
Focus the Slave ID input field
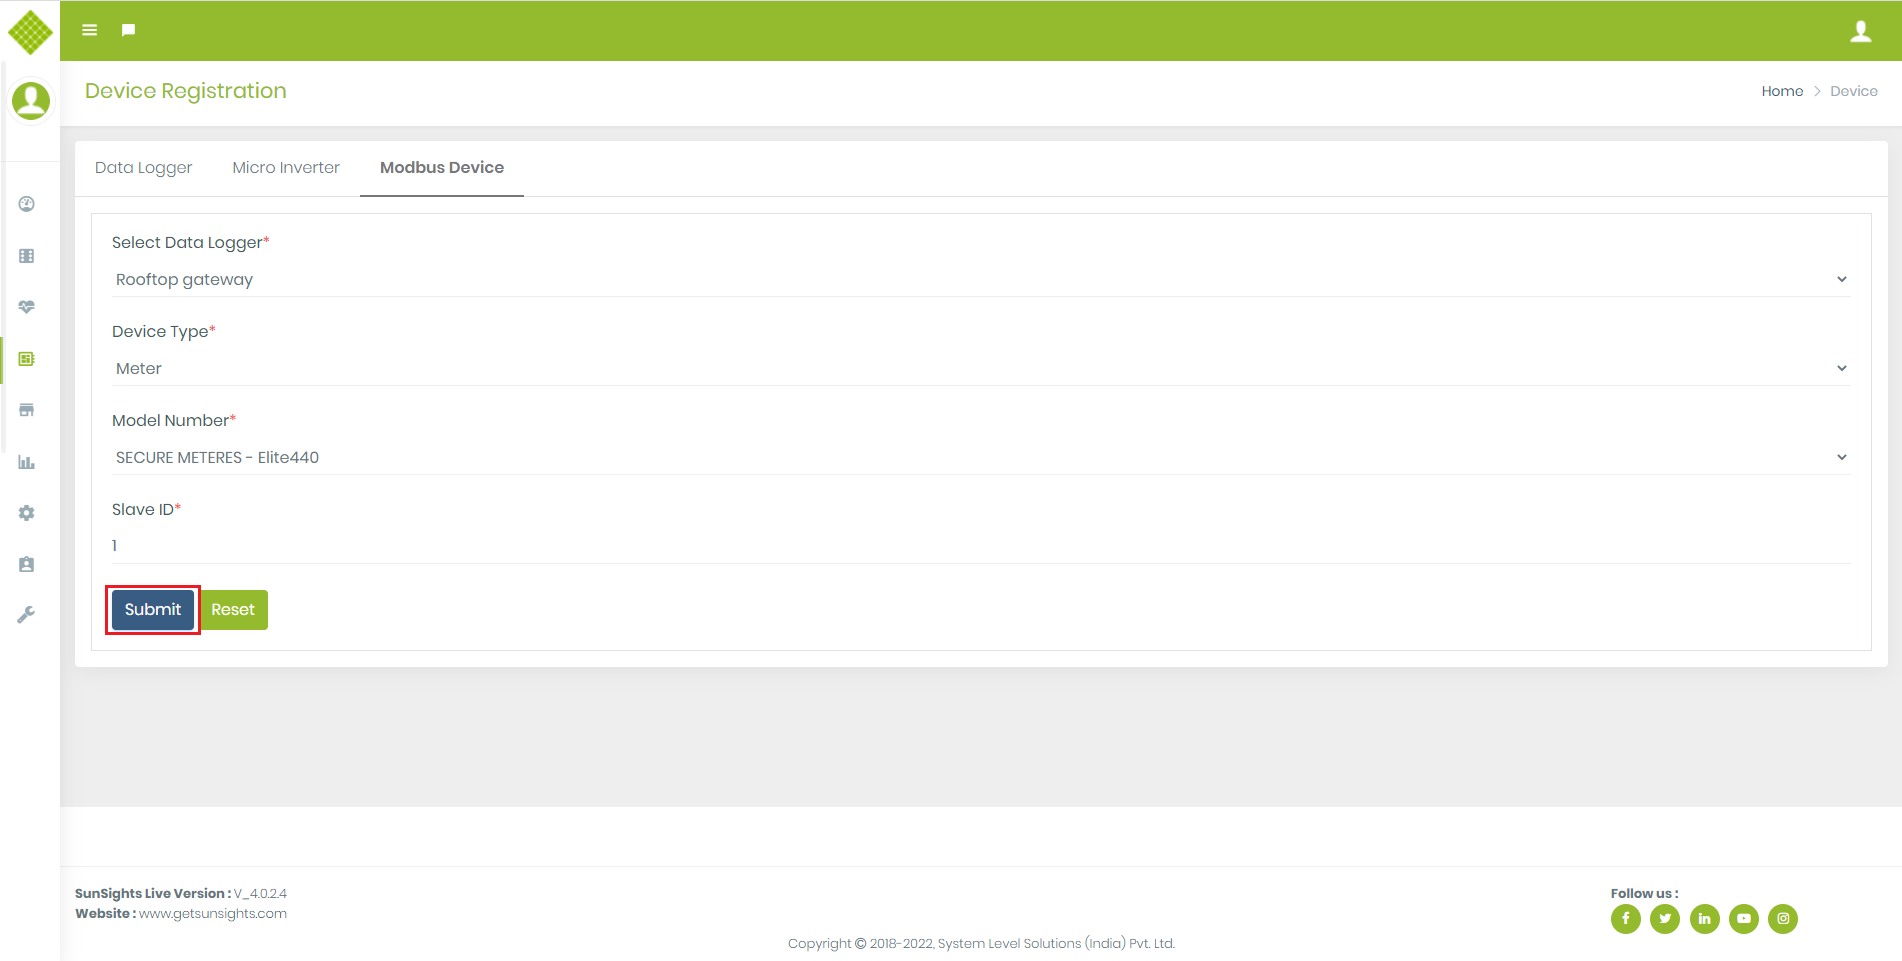point(980,546)
